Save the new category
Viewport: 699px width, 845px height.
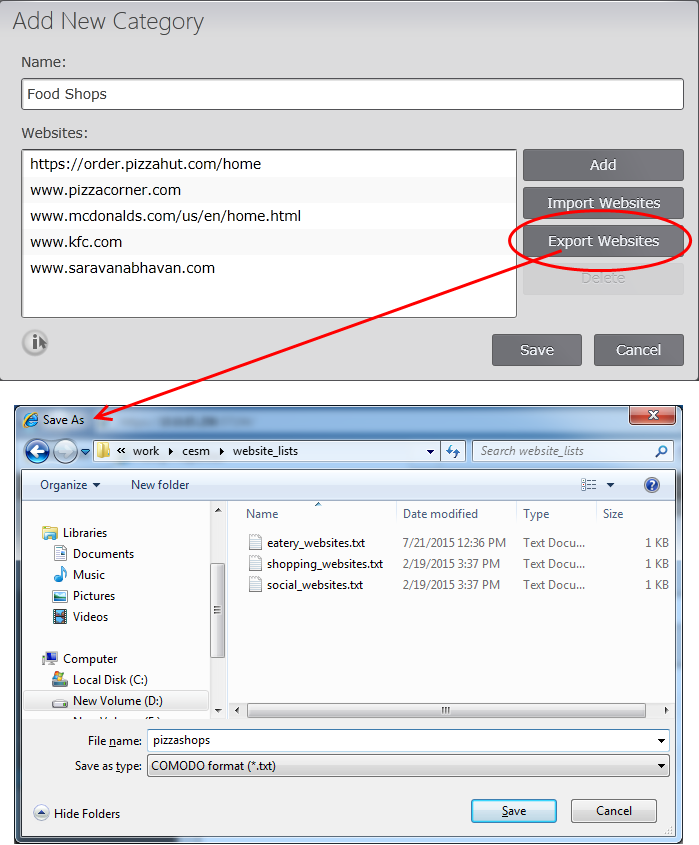[x=537, y=350]
